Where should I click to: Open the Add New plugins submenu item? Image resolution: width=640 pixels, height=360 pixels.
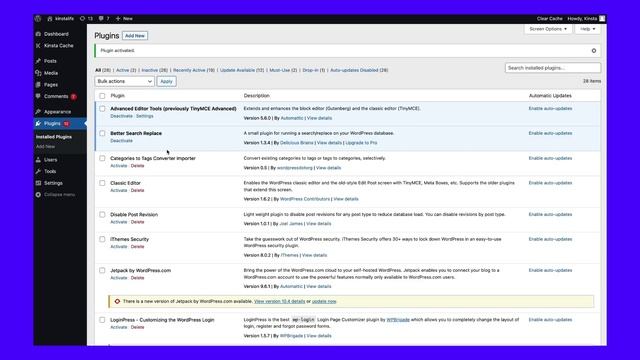click(x=45, y=147)
